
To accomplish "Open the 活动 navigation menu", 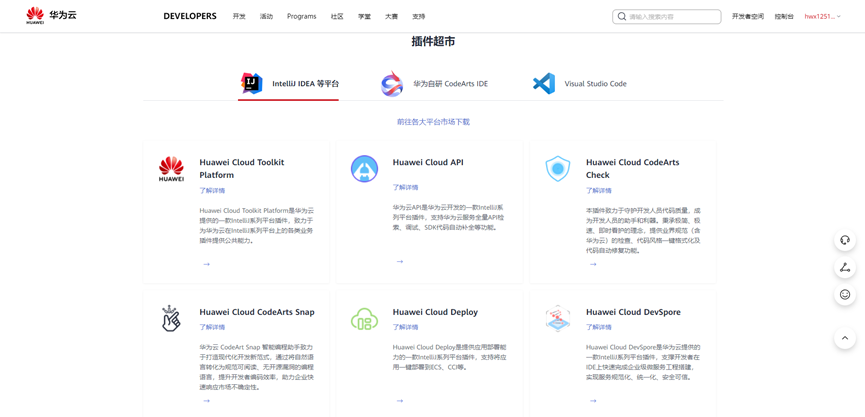I will (266, 17).
